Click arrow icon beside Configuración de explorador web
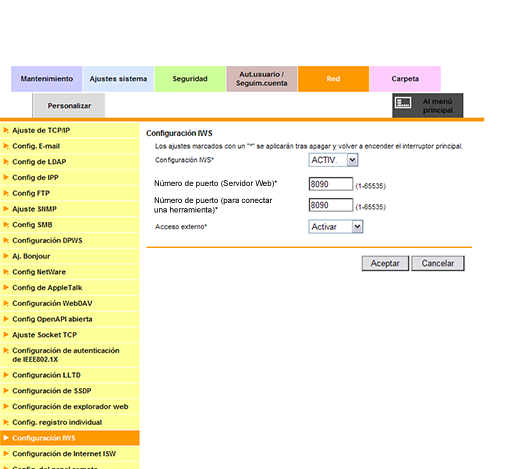This screenshot has height=469, width=517. 6,406
